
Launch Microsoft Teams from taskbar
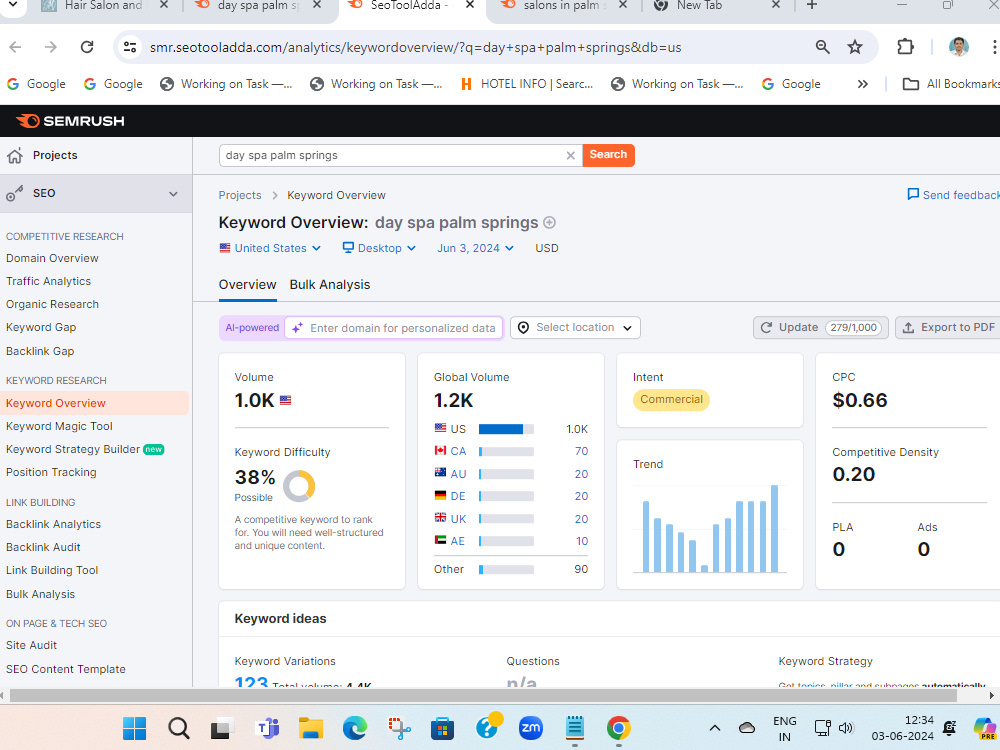pos(268,728)
